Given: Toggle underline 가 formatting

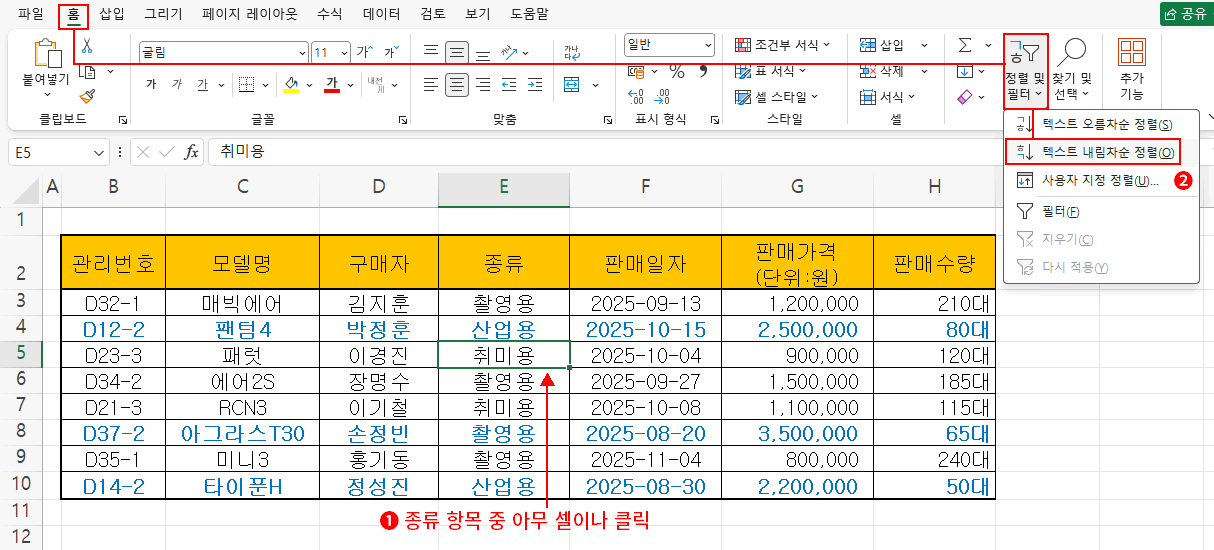Looking at the screenshot, I should pos(202,84).
